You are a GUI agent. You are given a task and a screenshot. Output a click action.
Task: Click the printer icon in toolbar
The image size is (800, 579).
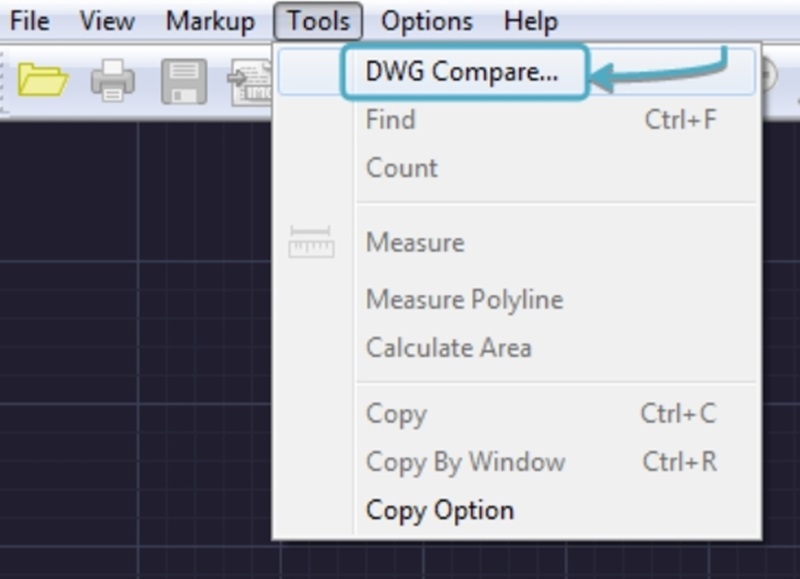coord(113,80)
